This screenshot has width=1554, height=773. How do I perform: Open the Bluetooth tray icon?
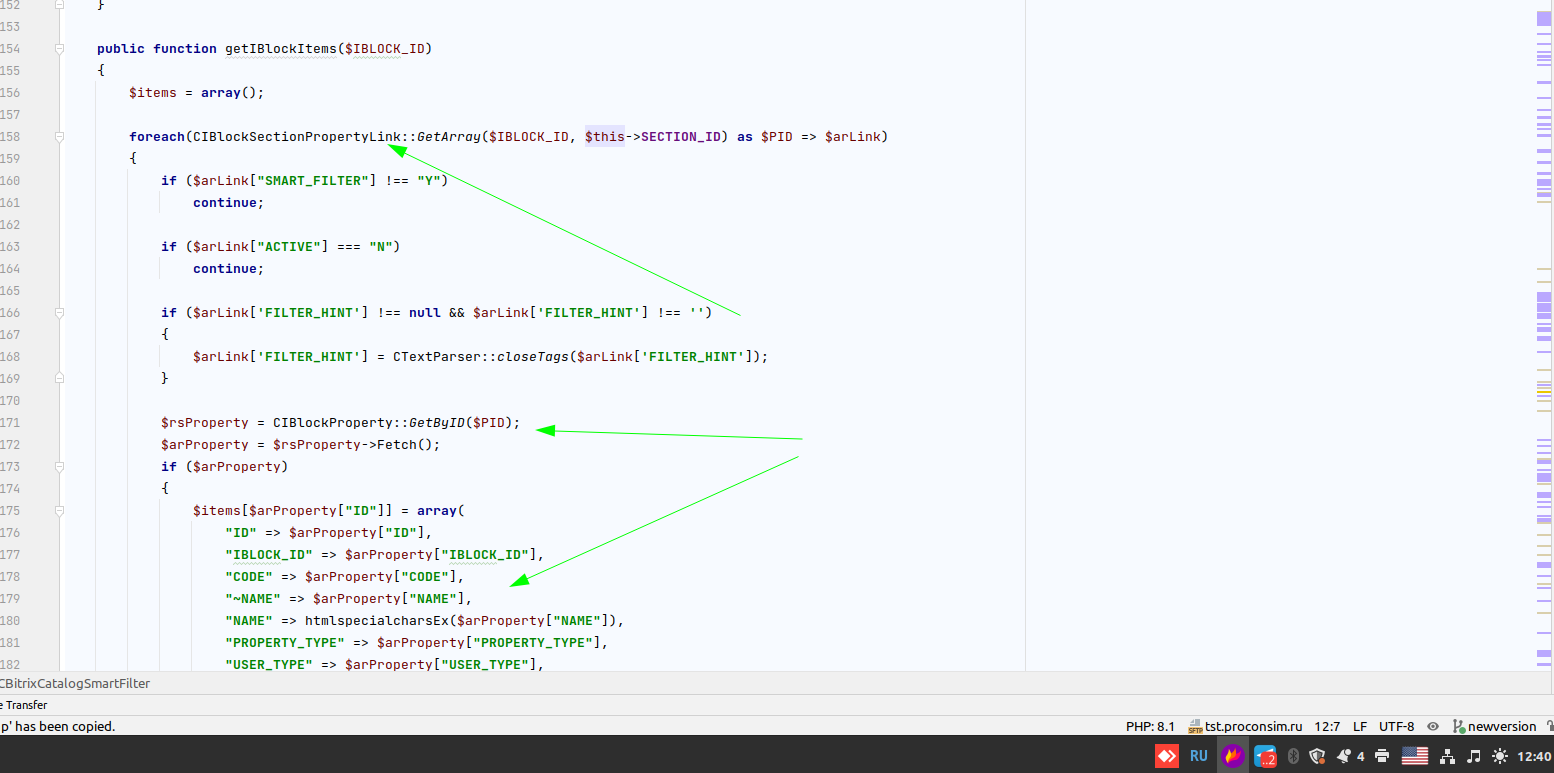pyautogui.click(x=1292, y=756)
